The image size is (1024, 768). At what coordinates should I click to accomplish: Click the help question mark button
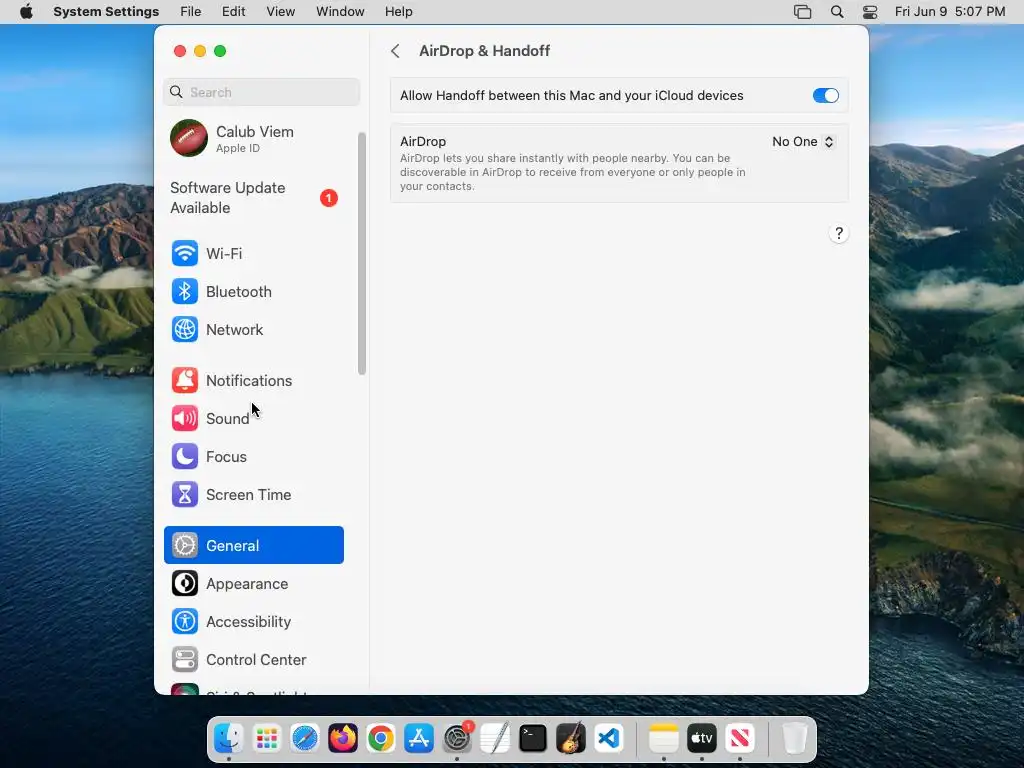click(839, 233)
